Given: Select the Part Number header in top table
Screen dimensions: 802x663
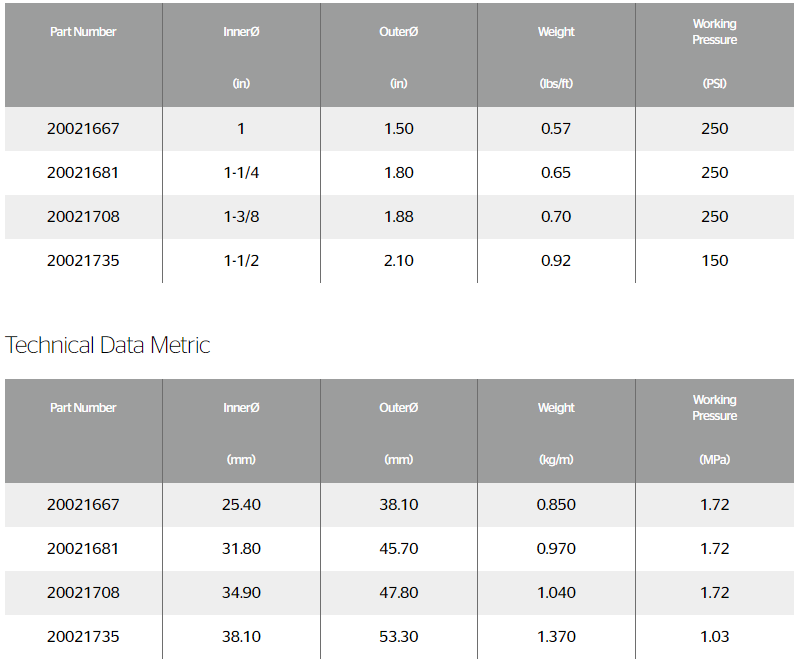Looking at the screenshot, I should pos(83,32).
